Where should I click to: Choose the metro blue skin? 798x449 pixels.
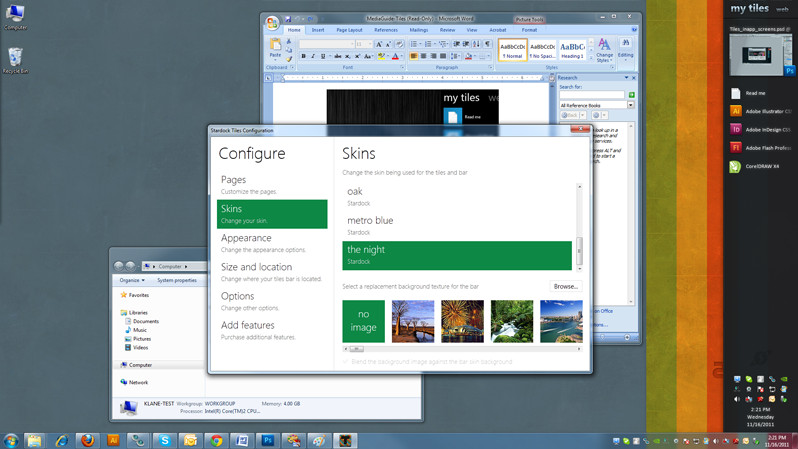457,226
